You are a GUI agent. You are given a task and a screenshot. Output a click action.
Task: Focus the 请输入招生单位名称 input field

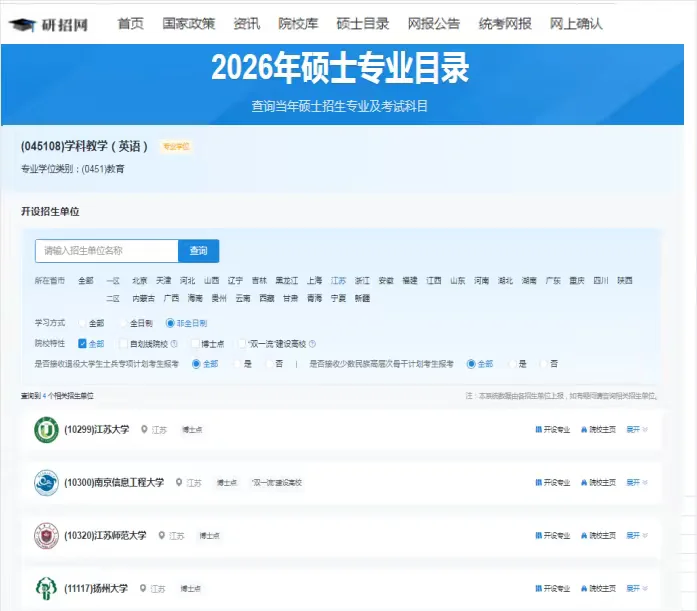tap(107, 251)
